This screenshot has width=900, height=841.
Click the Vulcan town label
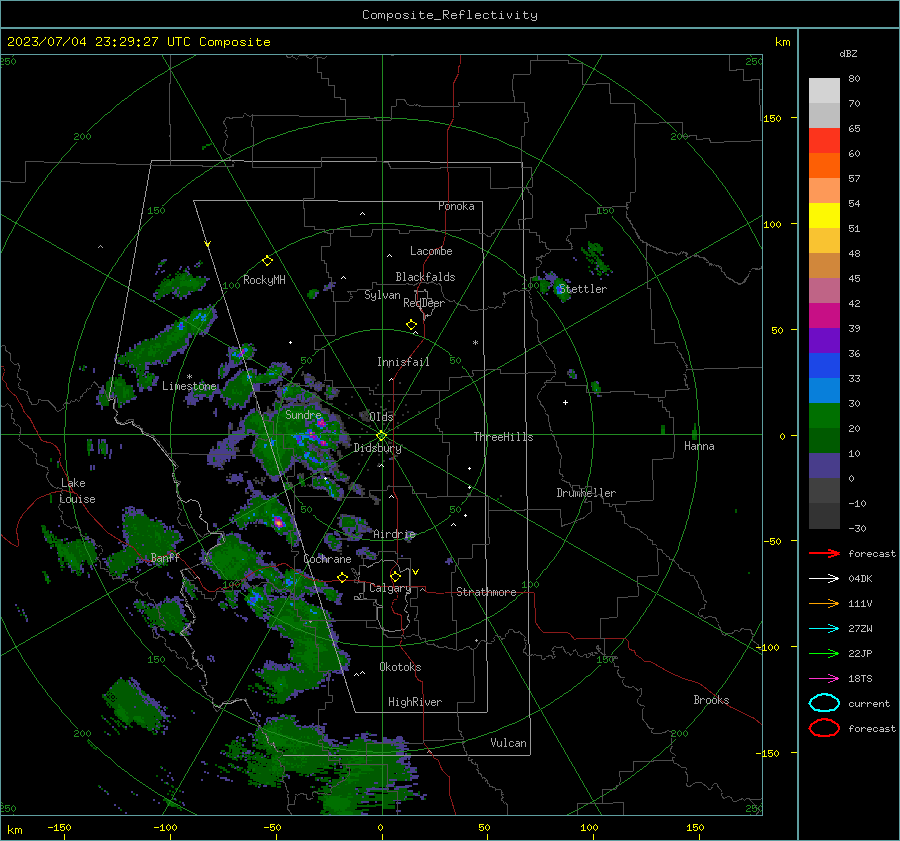coord(508,743)
